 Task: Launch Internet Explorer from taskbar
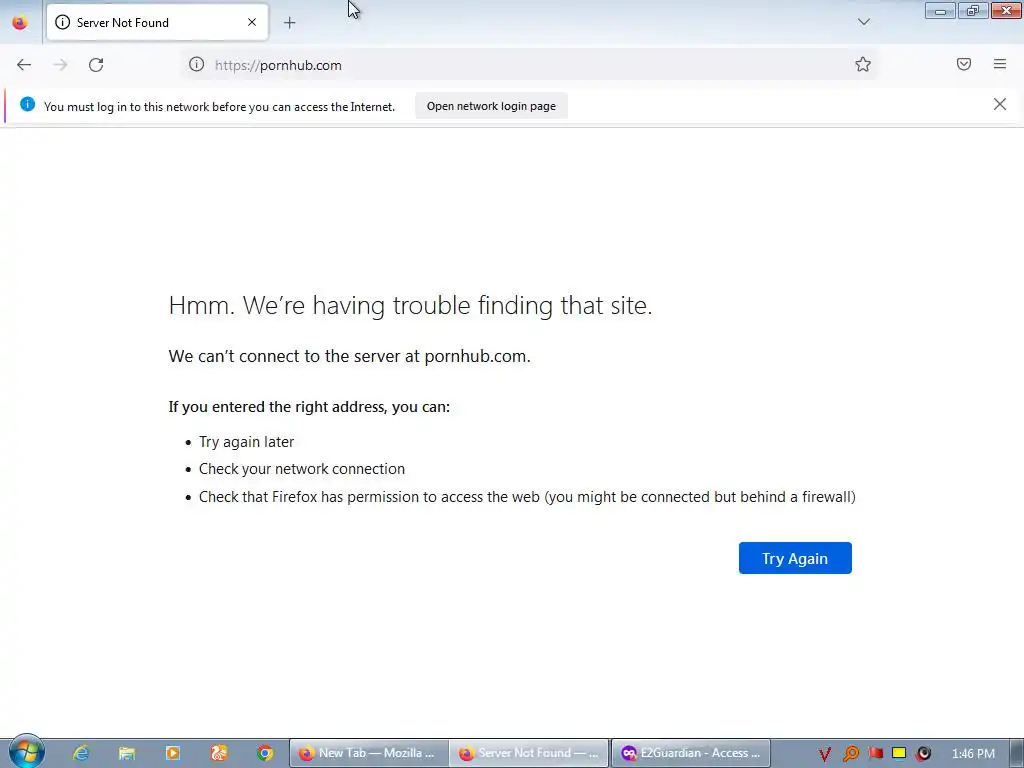coord(81,753)
